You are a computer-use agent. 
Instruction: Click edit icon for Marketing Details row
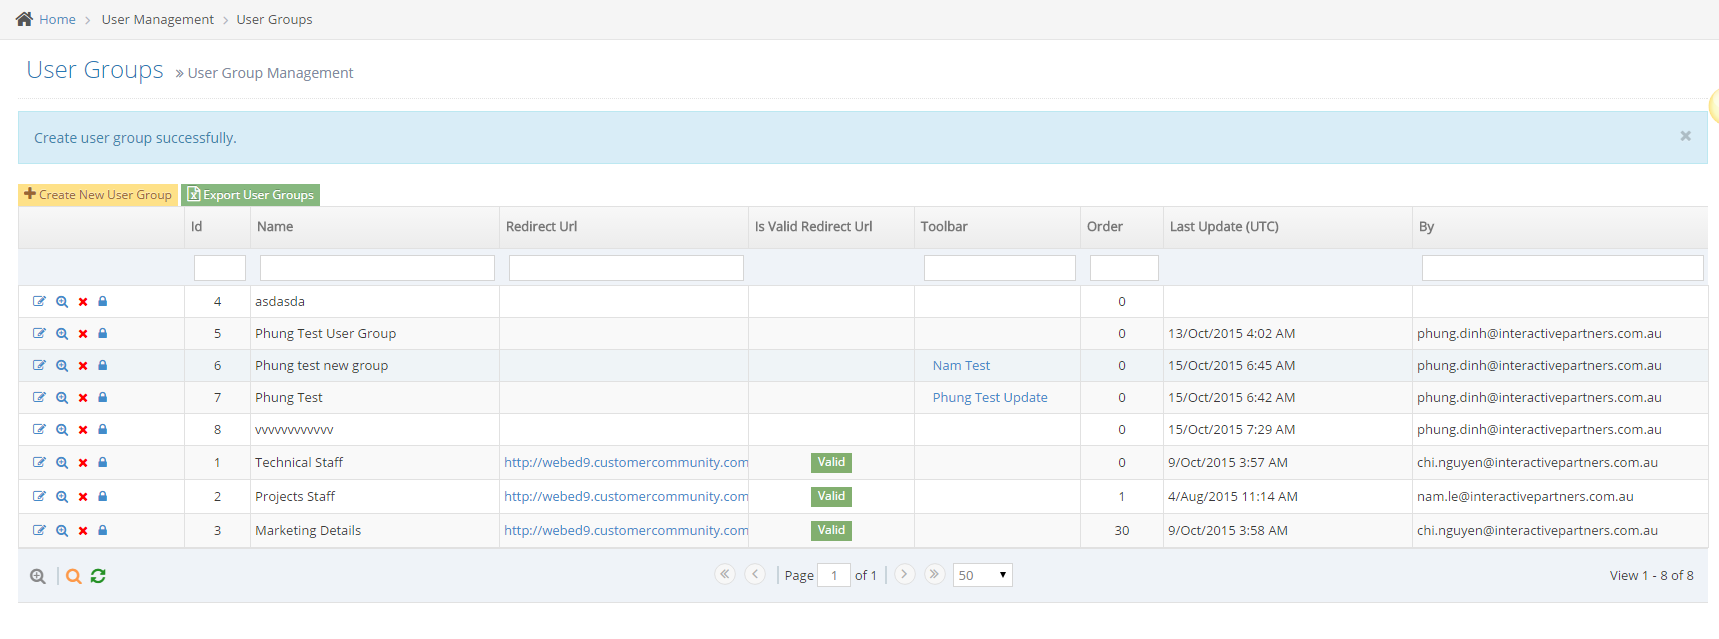click(39, 530)
